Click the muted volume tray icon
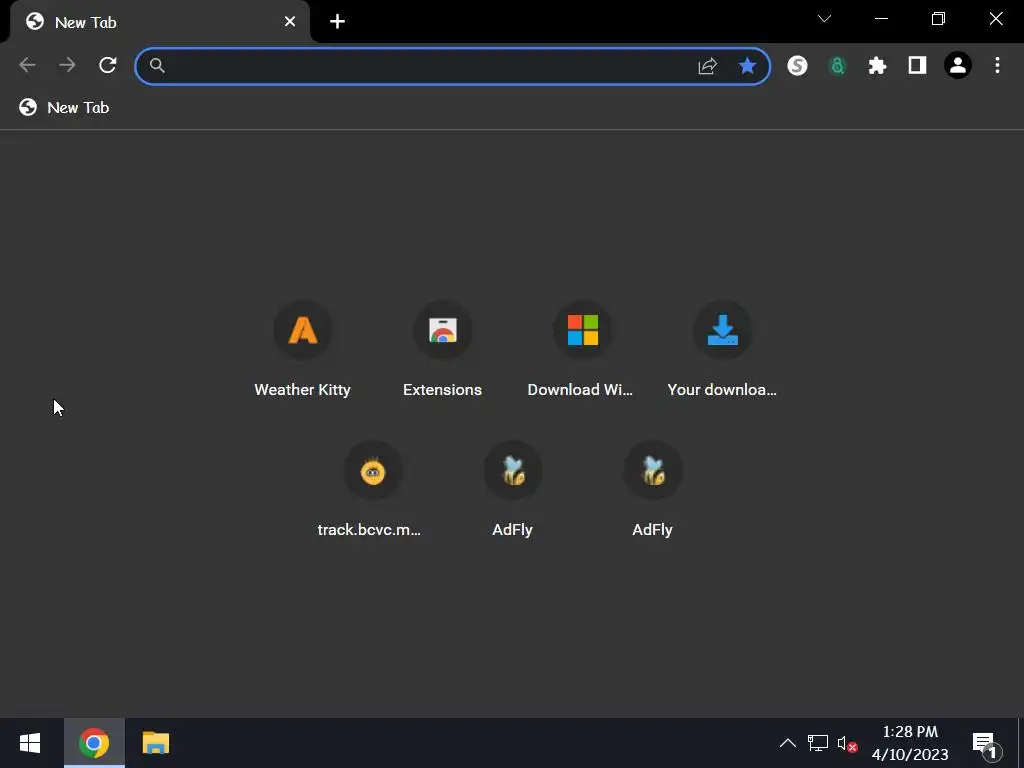1024x768 pixels. [x=847, y=744]
